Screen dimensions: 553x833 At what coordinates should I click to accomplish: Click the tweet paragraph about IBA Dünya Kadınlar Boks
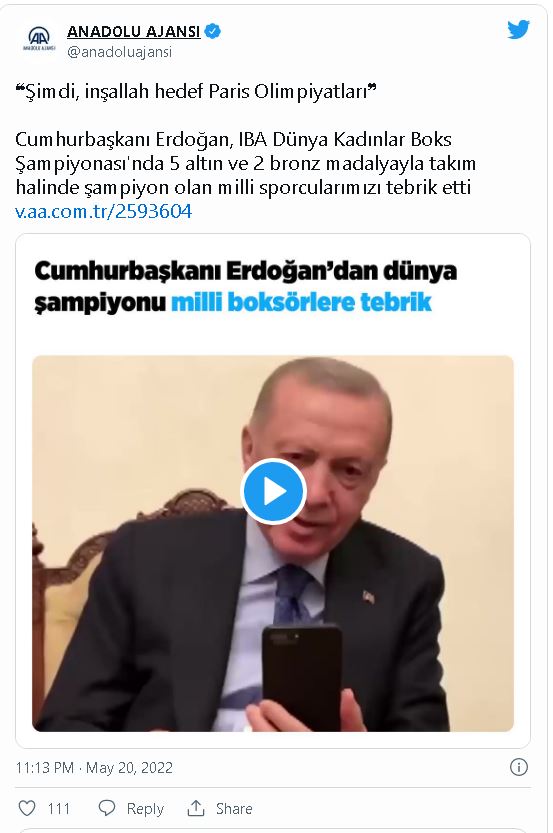tap(245, 163)
